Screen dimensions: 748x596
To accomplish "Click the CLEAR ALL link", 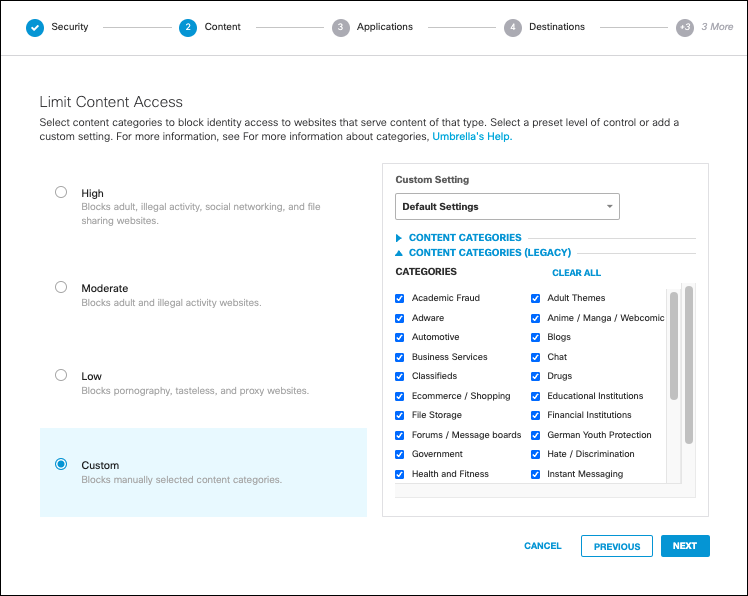I will [x=576, y=273].
